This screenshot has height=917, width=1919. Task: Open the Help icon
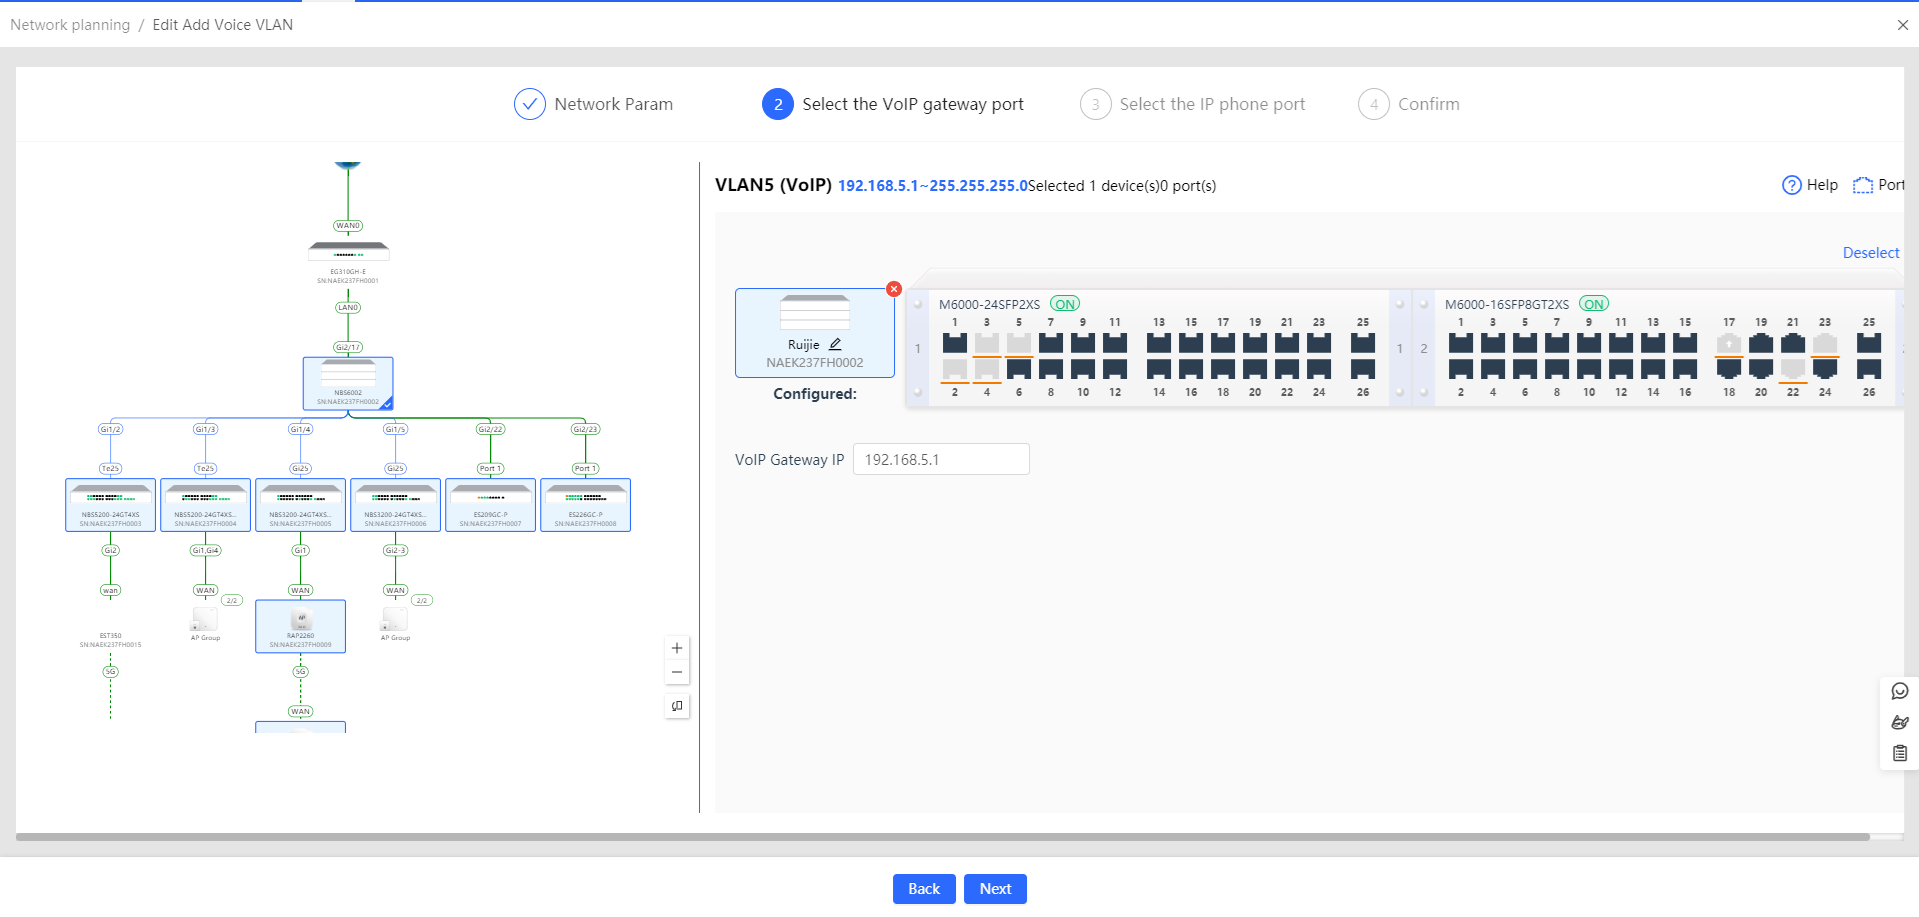pyautogui.click(x=1791, y=185)
